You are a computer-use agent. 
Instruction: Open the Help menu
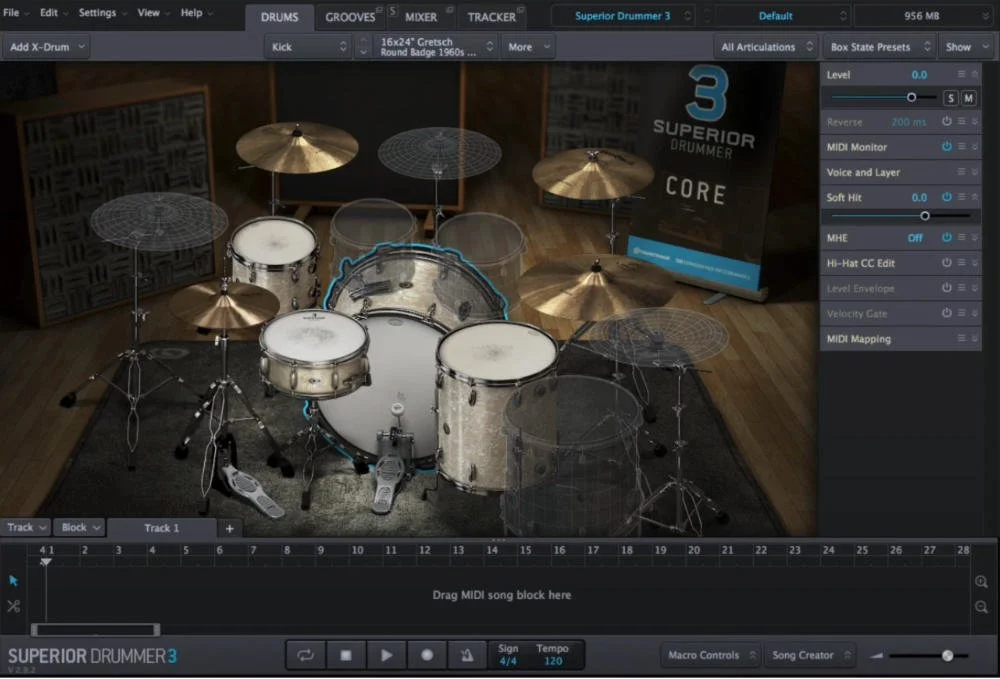[196, 12]
